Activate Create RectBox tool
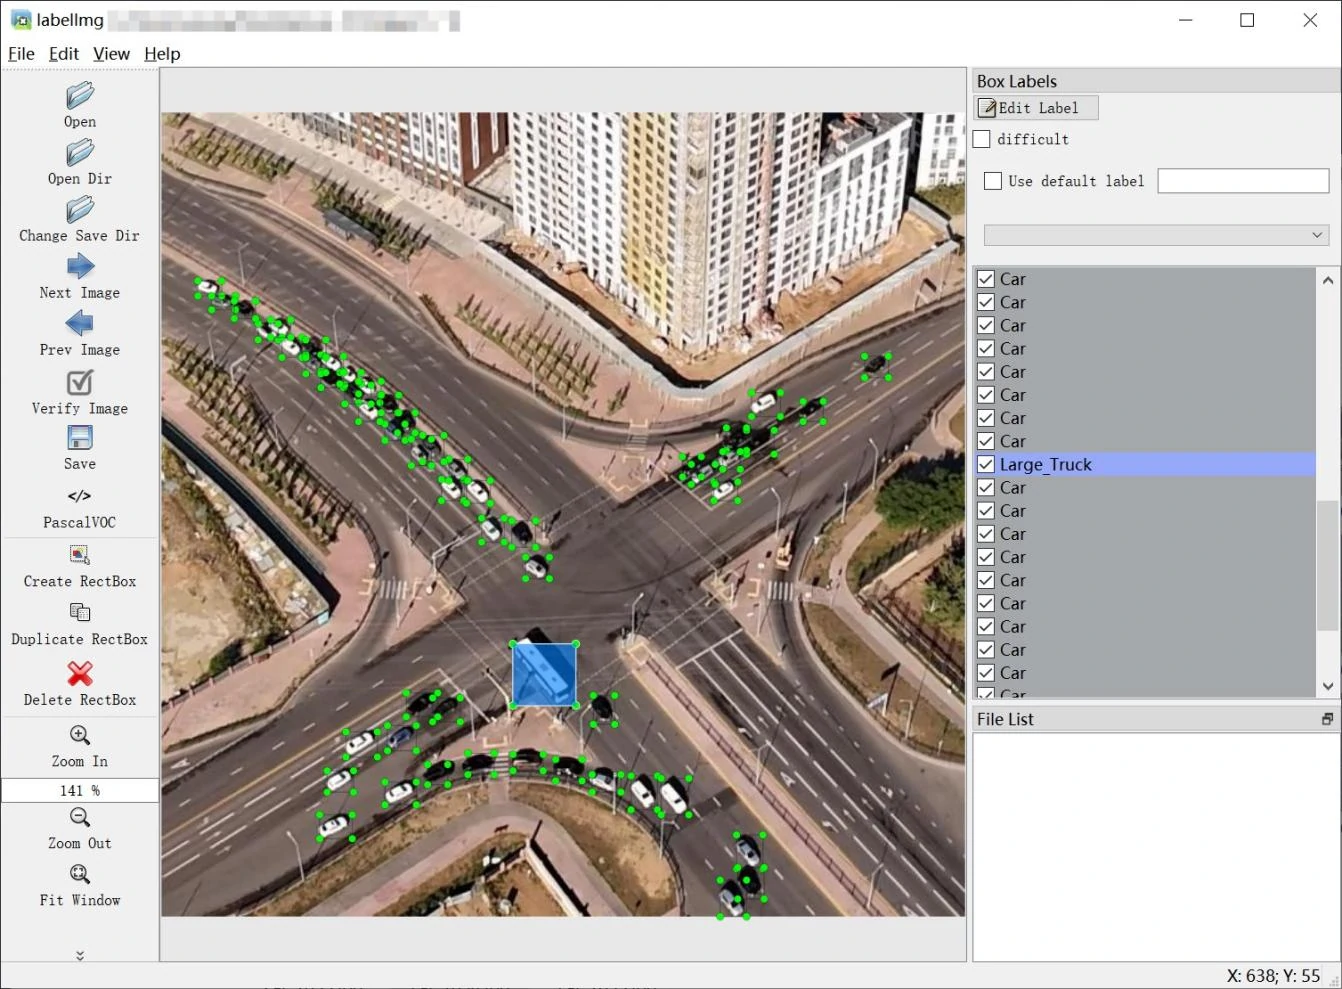The height and width of the screenshot is (989, 1342). point(80,555)
